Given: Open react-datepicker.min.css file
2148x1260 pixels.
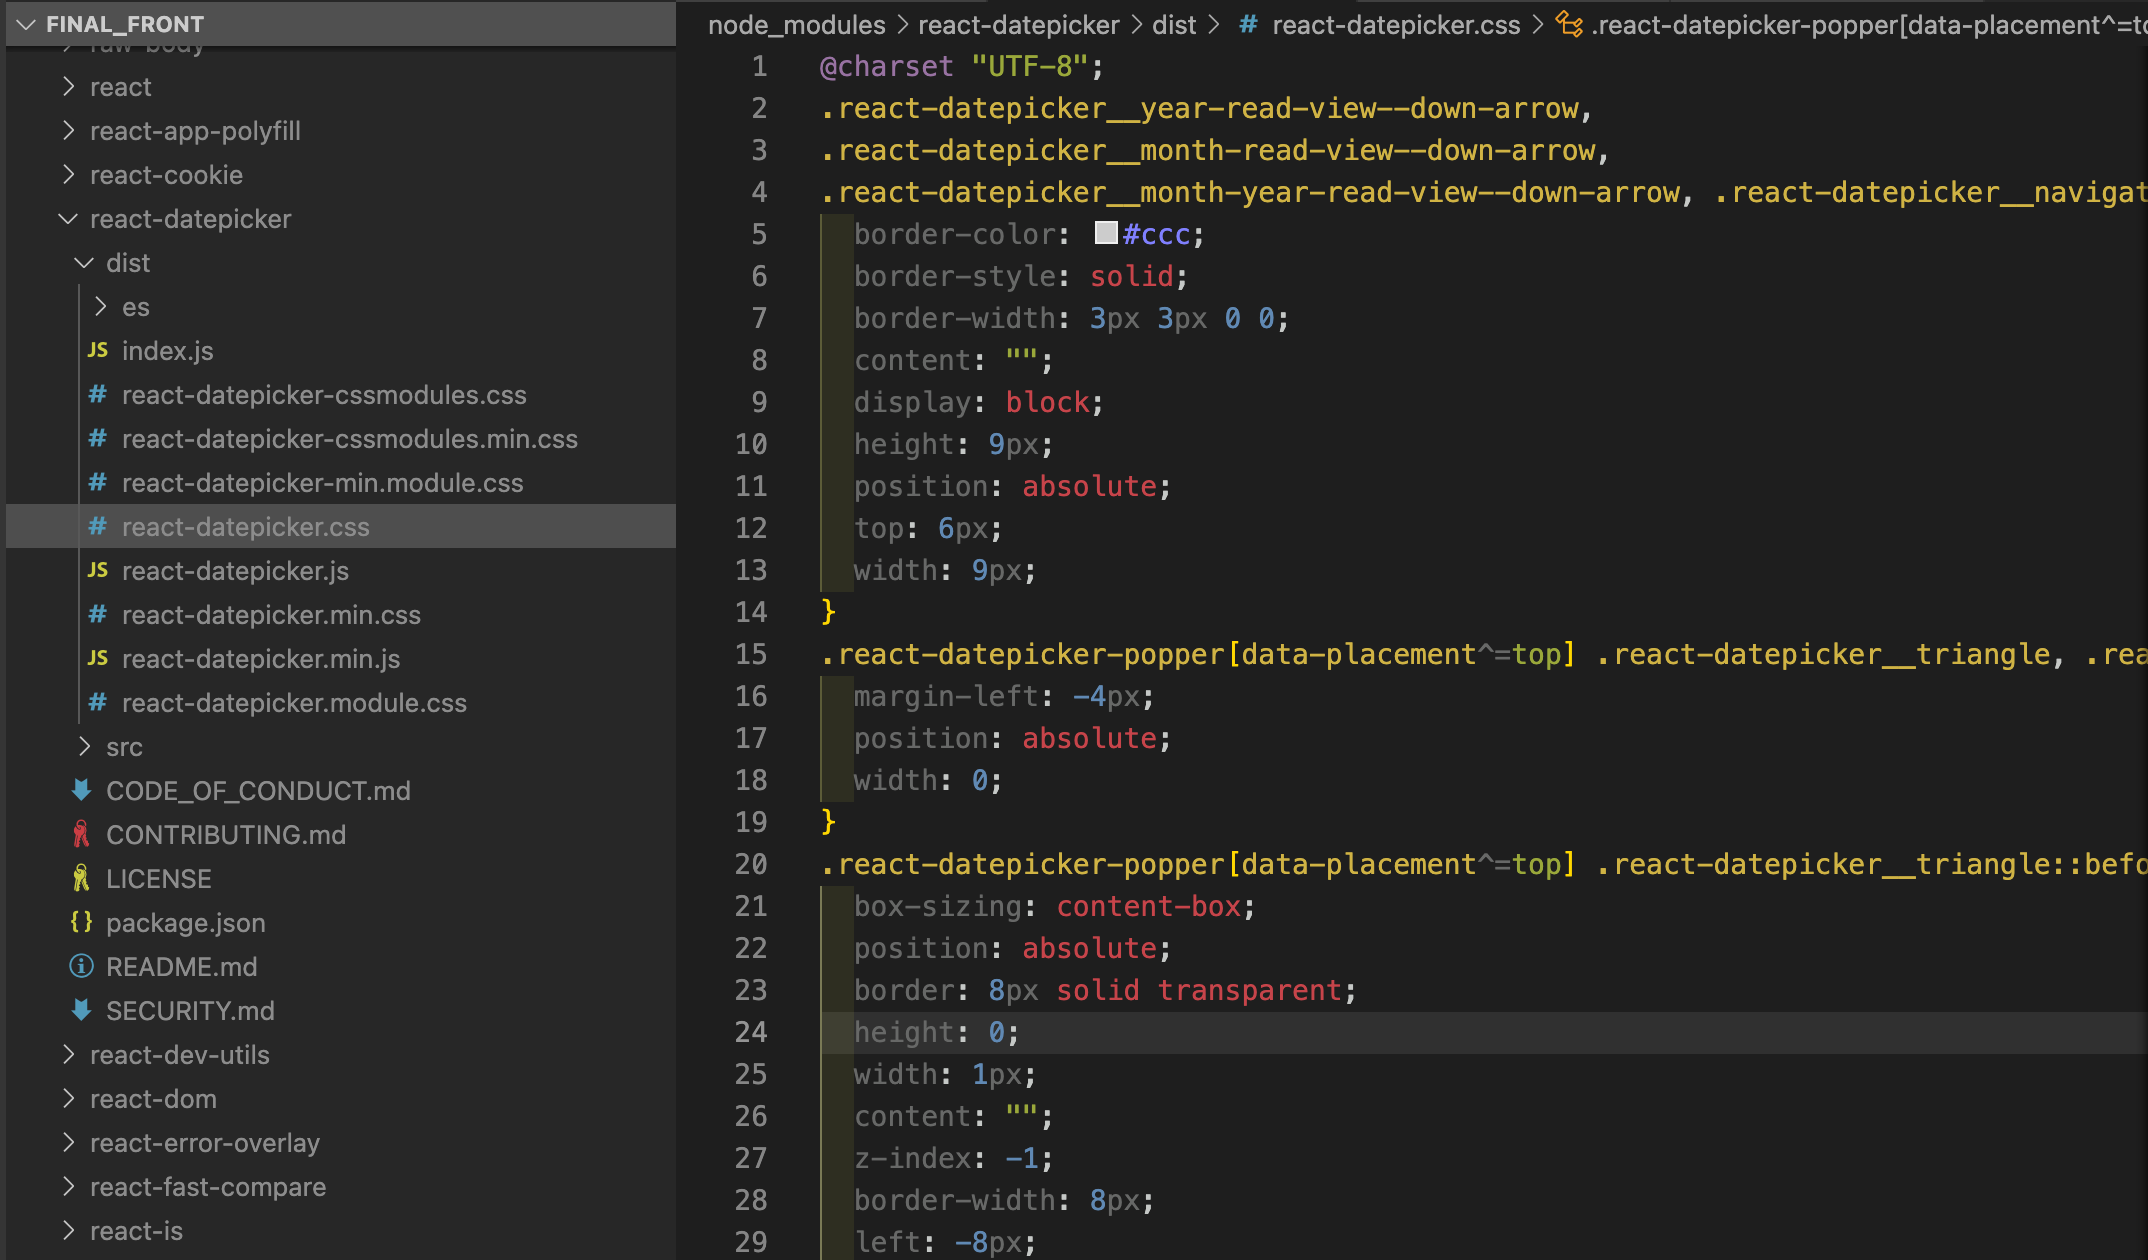Looking at the screenshot, I should coord(270,614).
